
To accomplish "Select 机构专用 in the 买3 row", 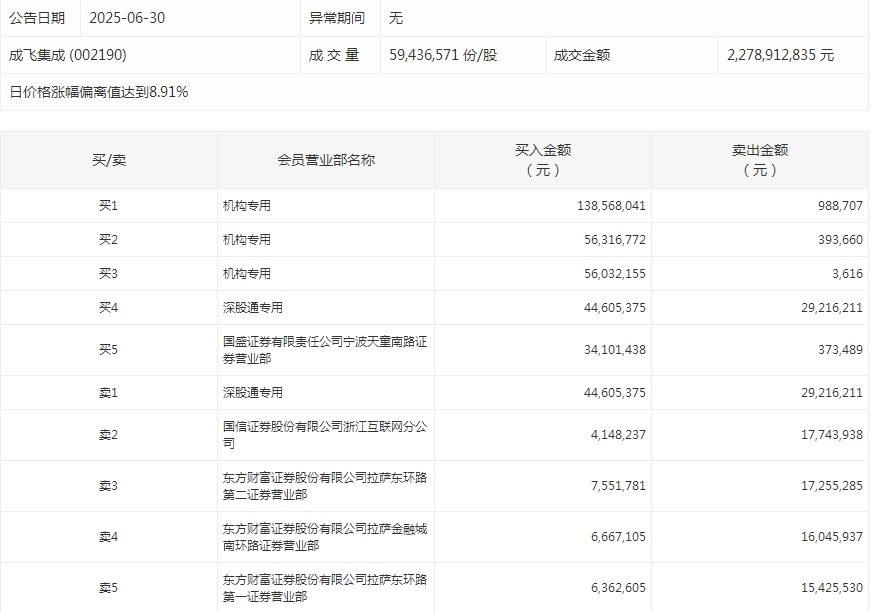I will (247, 274).
